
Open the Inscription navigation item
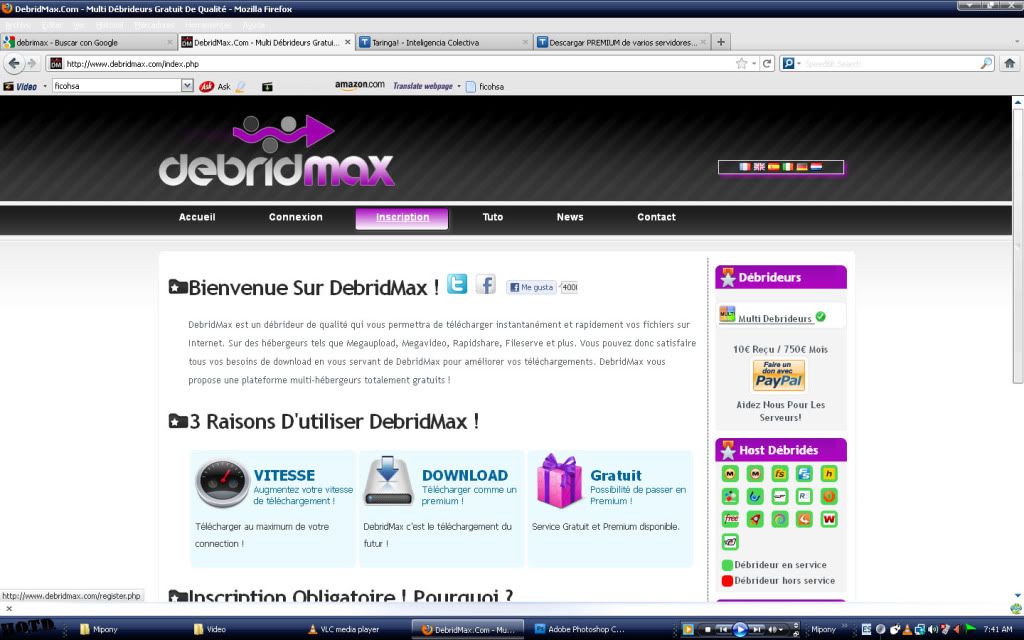402,218
